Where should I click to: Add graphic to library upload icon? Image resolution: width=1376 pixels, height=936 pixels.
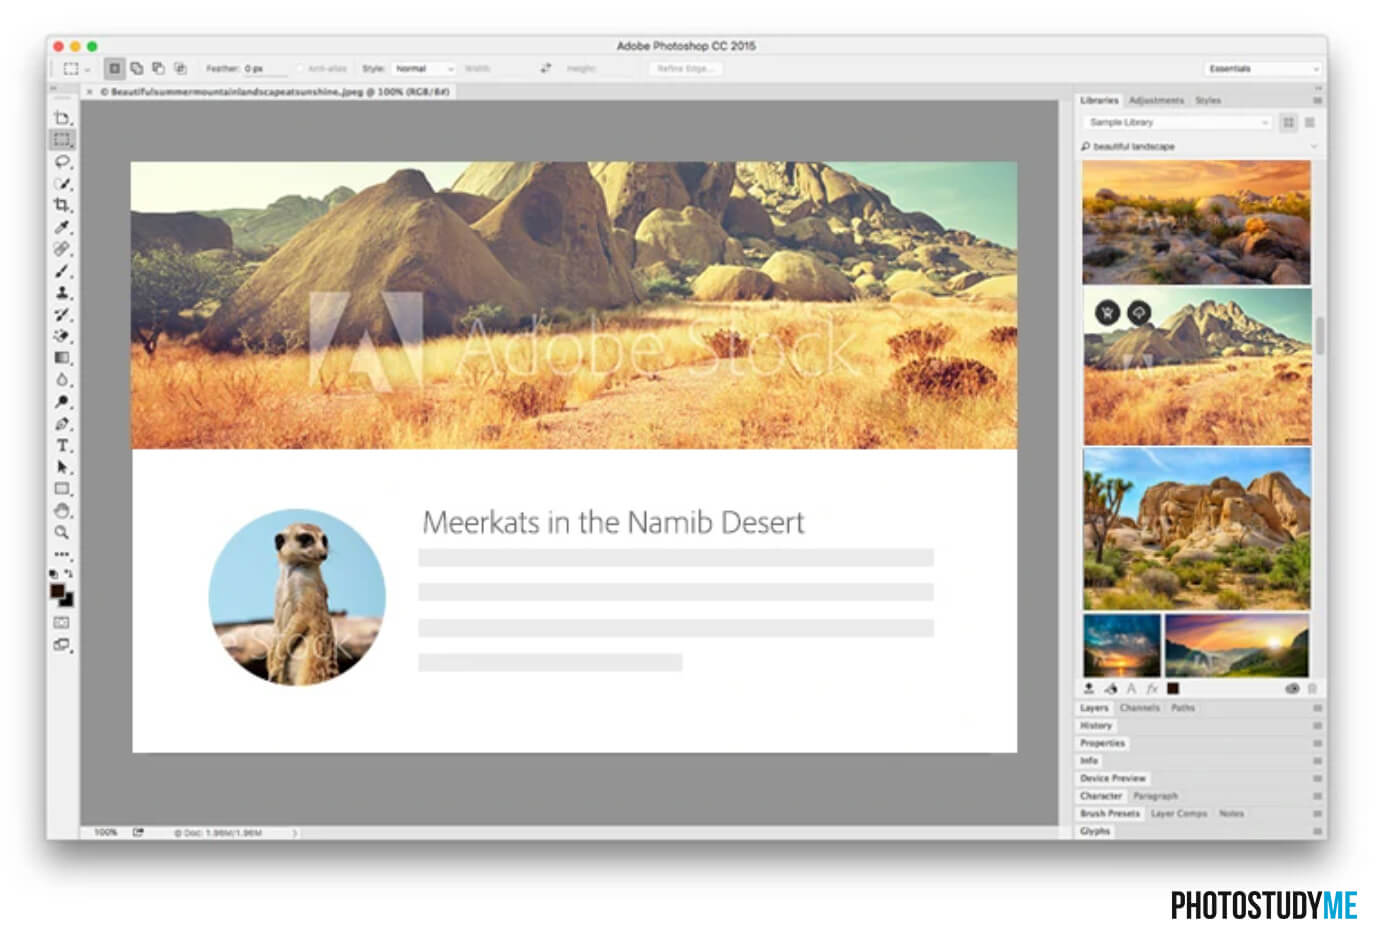[1089, 689]
